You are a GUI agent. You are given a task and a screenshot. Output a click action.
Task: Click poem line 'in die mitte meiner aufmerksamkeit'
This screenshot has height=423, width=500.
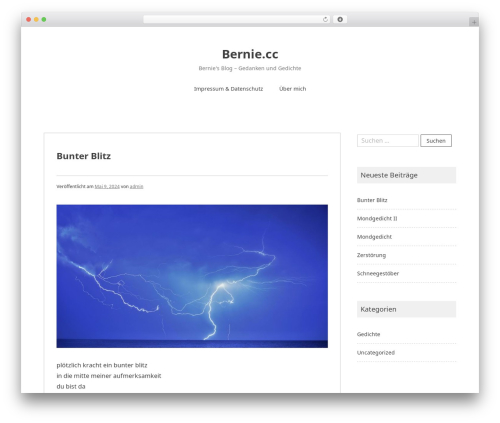(109, 376)
